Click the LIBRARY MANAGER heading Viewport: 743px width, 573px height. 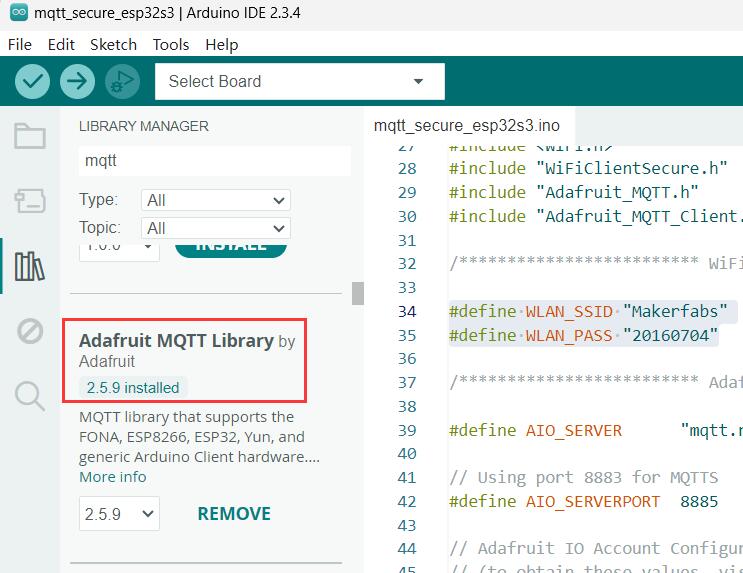tap(144, 126)
